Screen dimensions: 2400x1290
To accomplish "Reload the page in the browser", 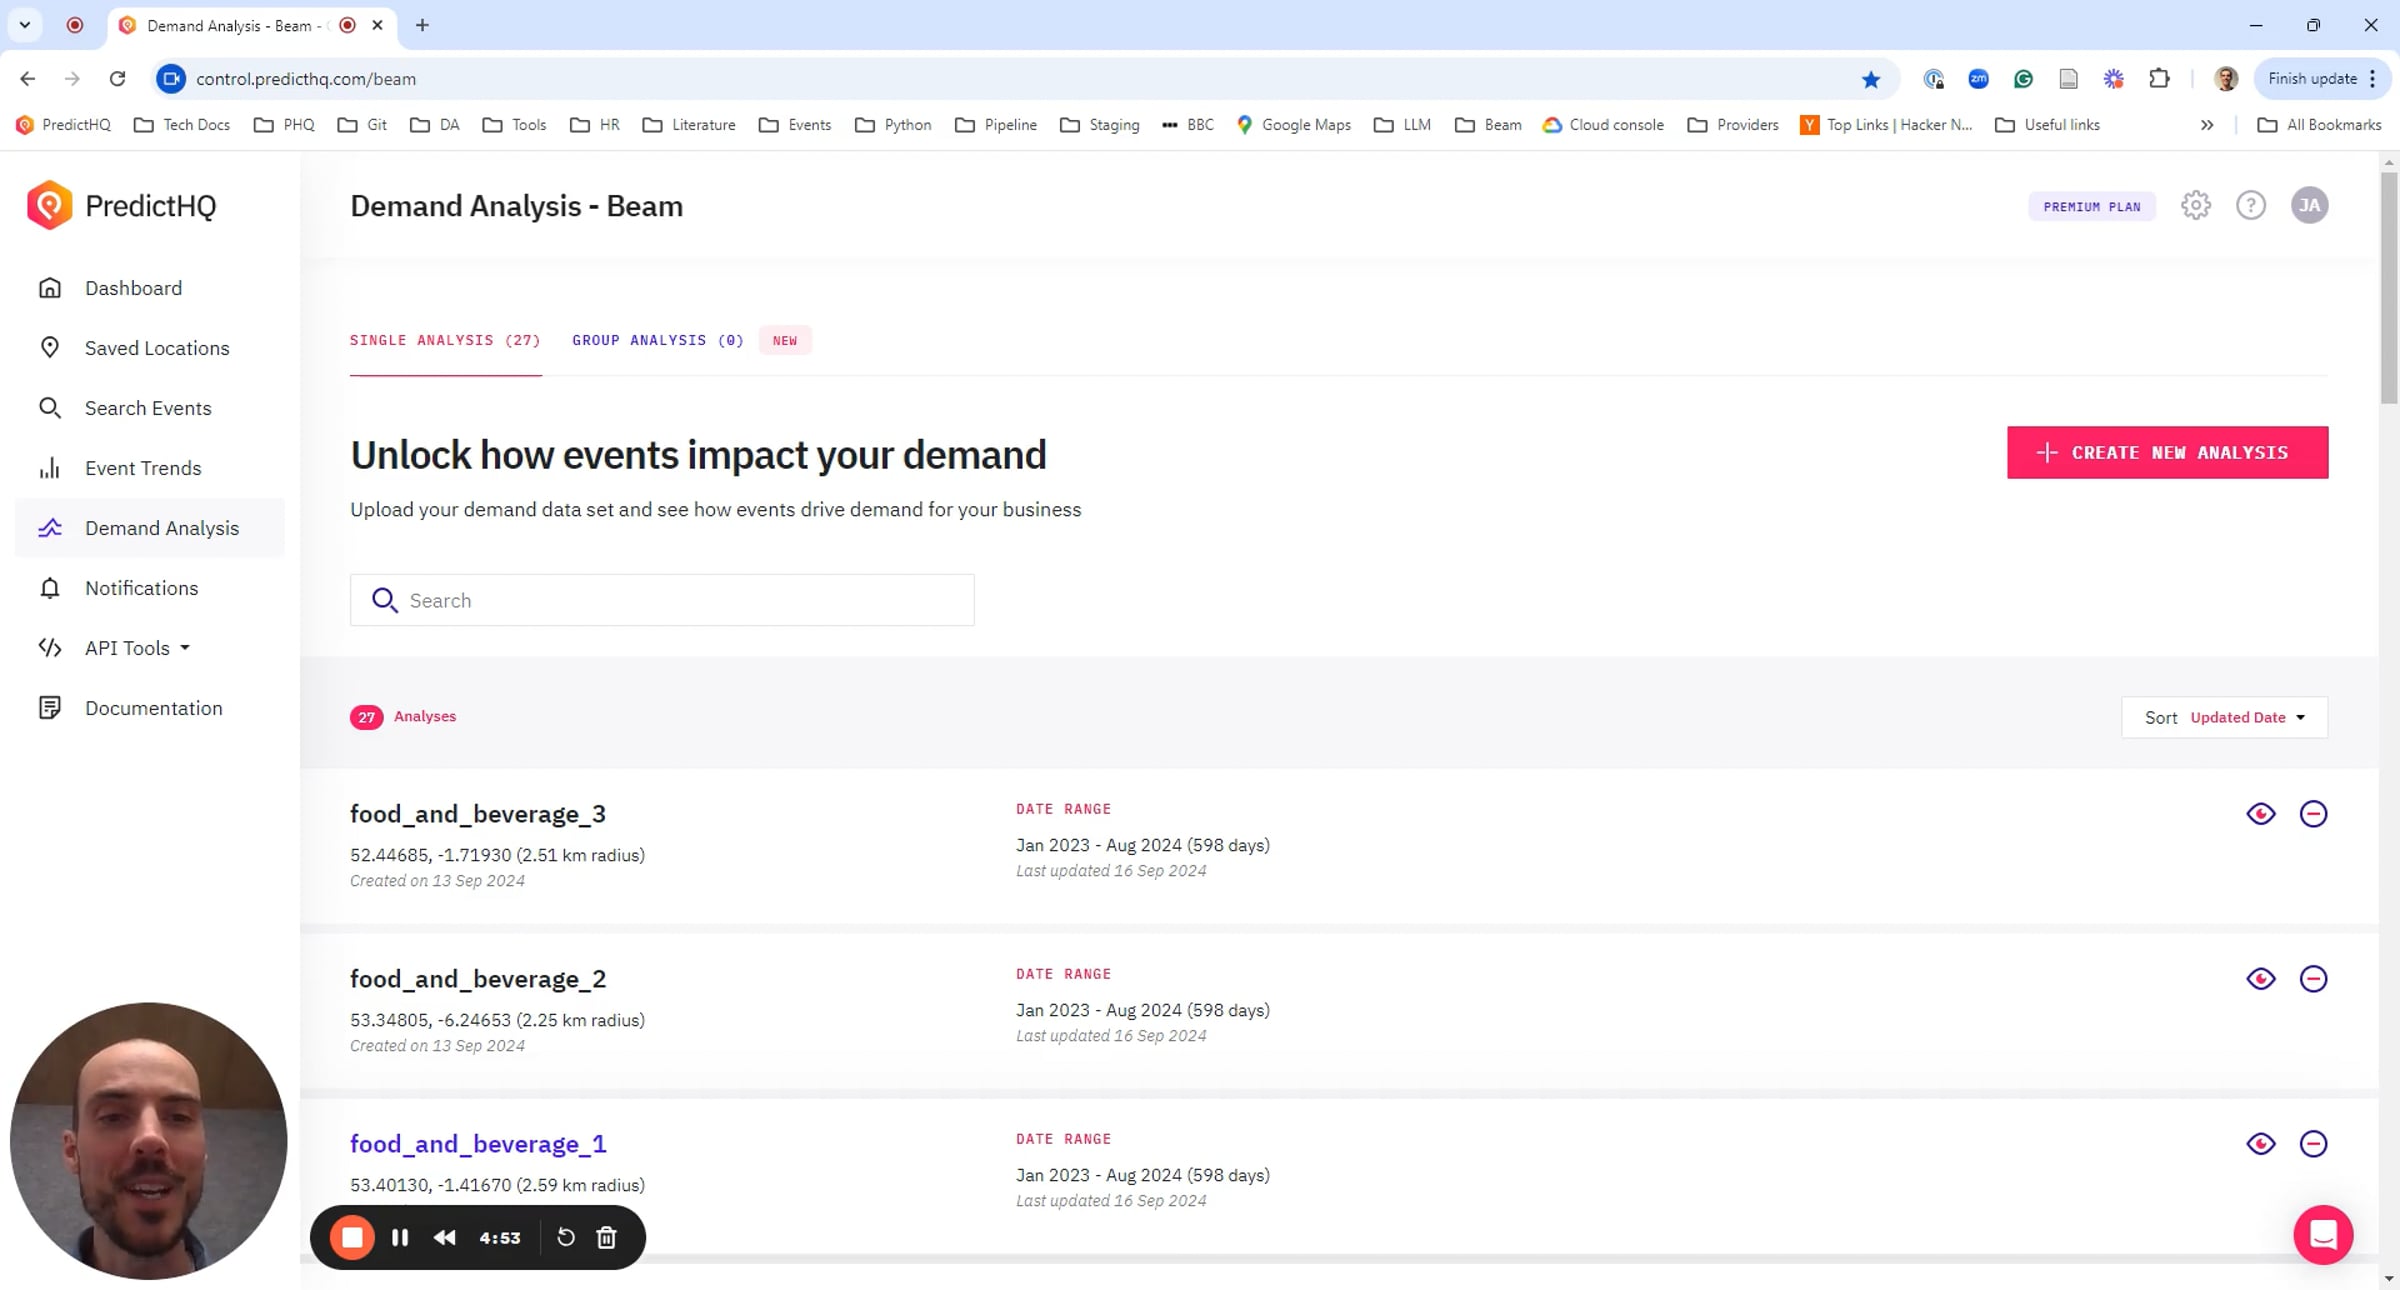I will [117, 79].
